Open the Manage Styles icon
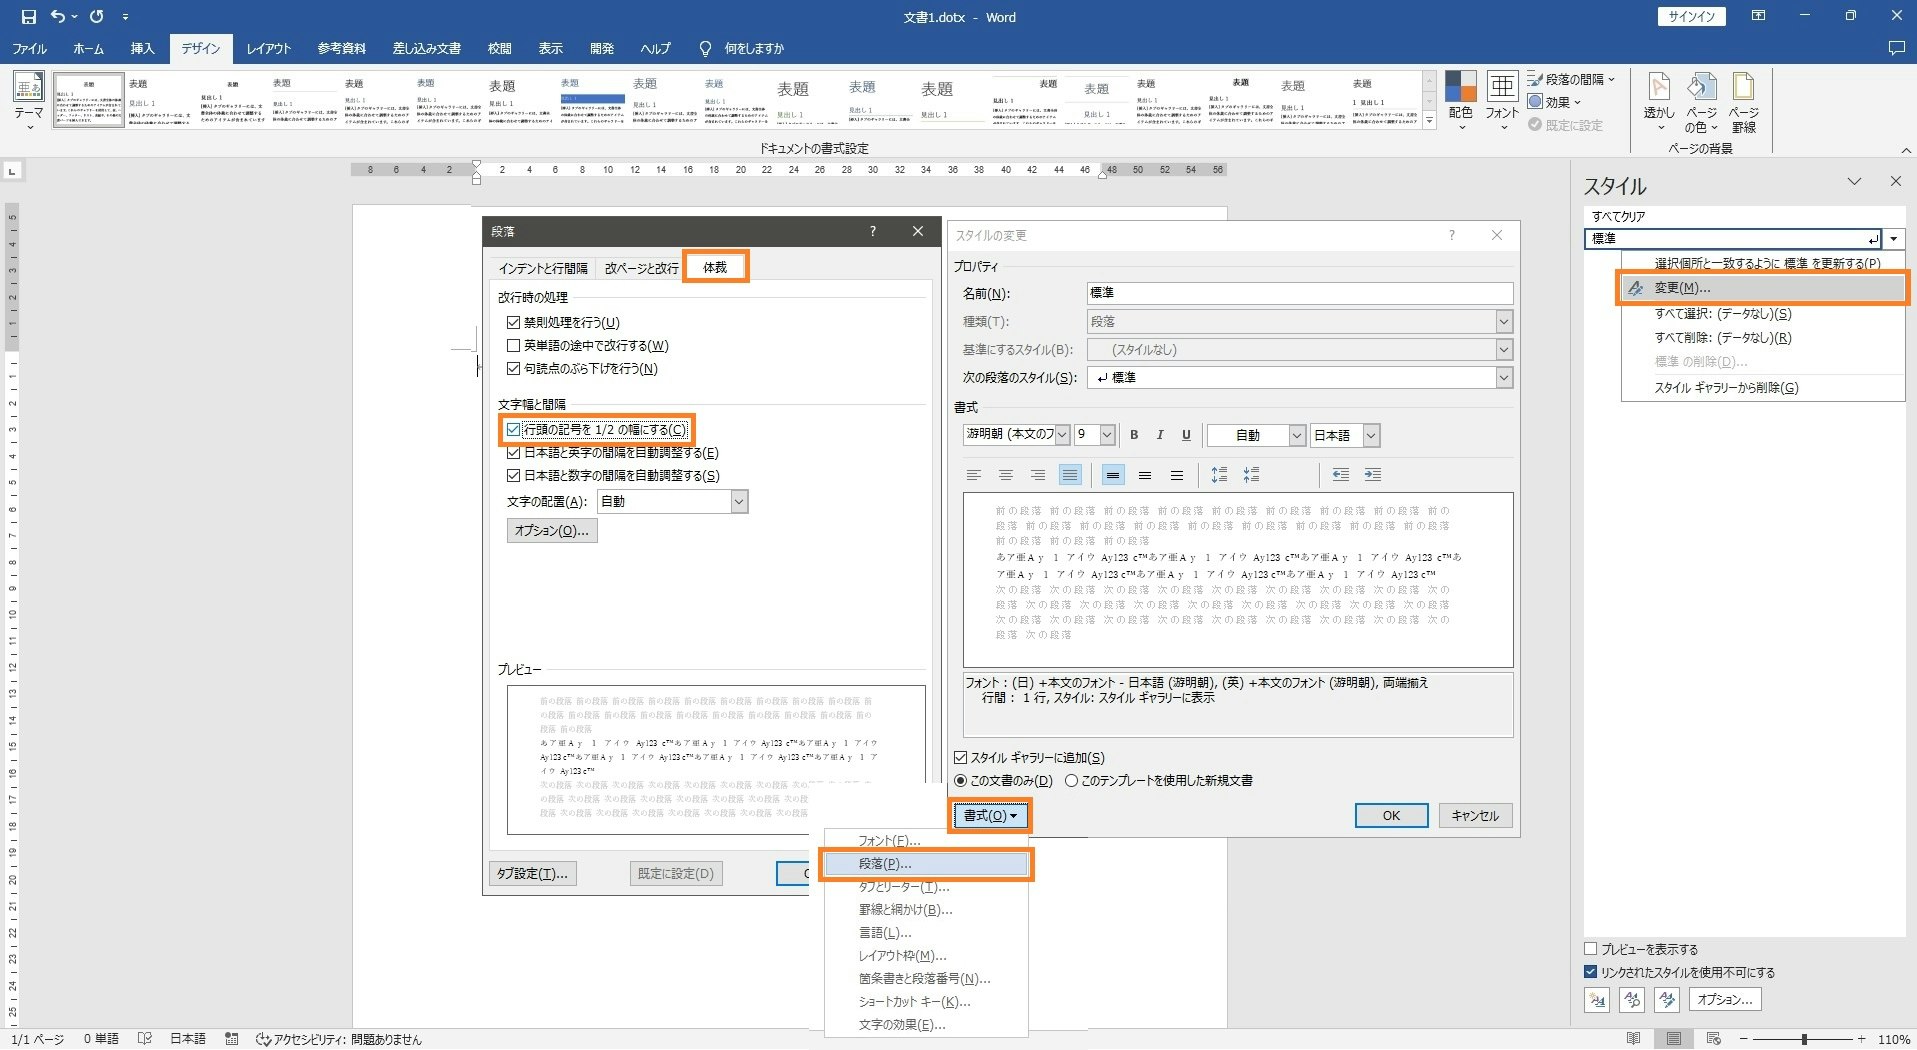1917x1050 pixels. point(1667,1000)
